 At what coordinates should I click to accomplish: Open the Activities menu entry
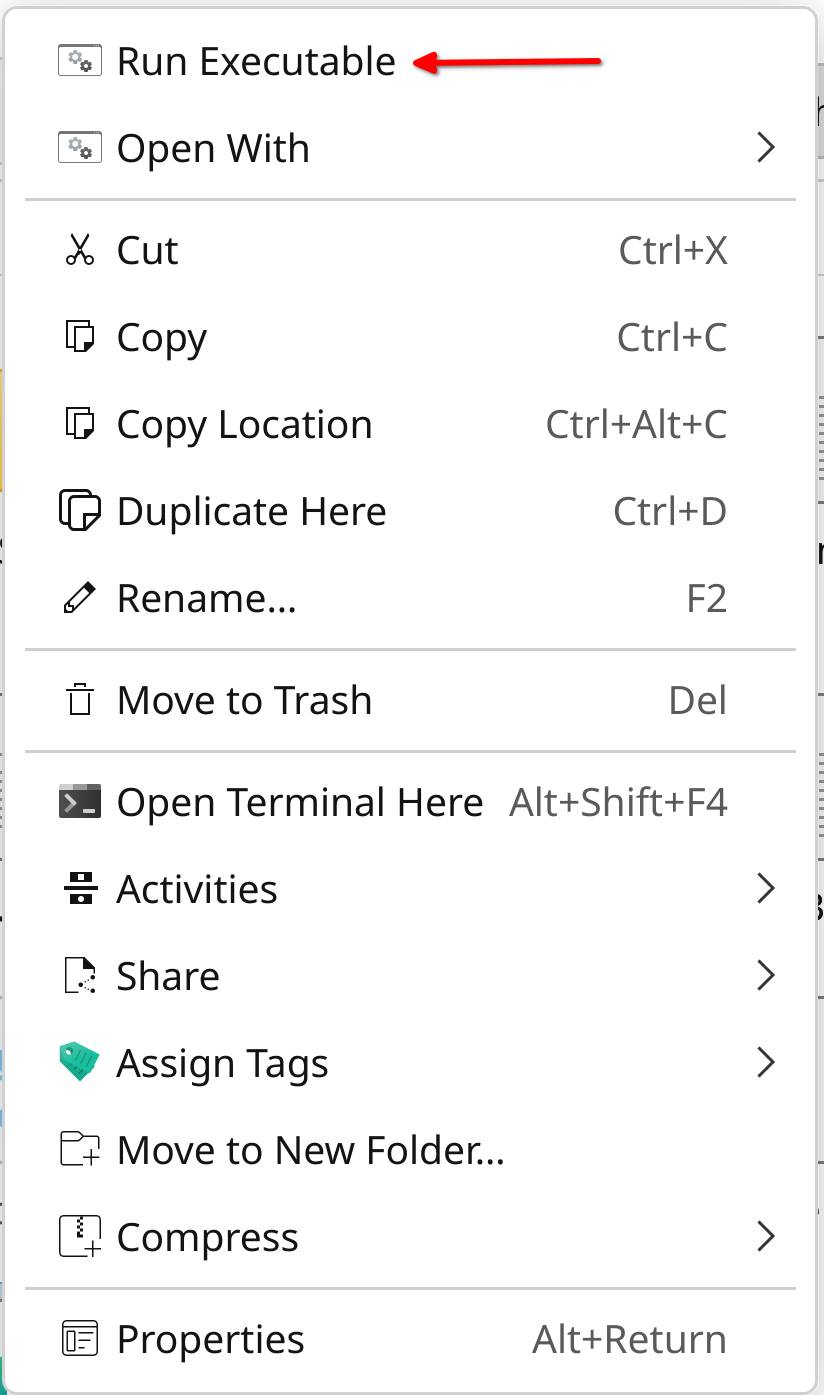(x=411, y=889)
